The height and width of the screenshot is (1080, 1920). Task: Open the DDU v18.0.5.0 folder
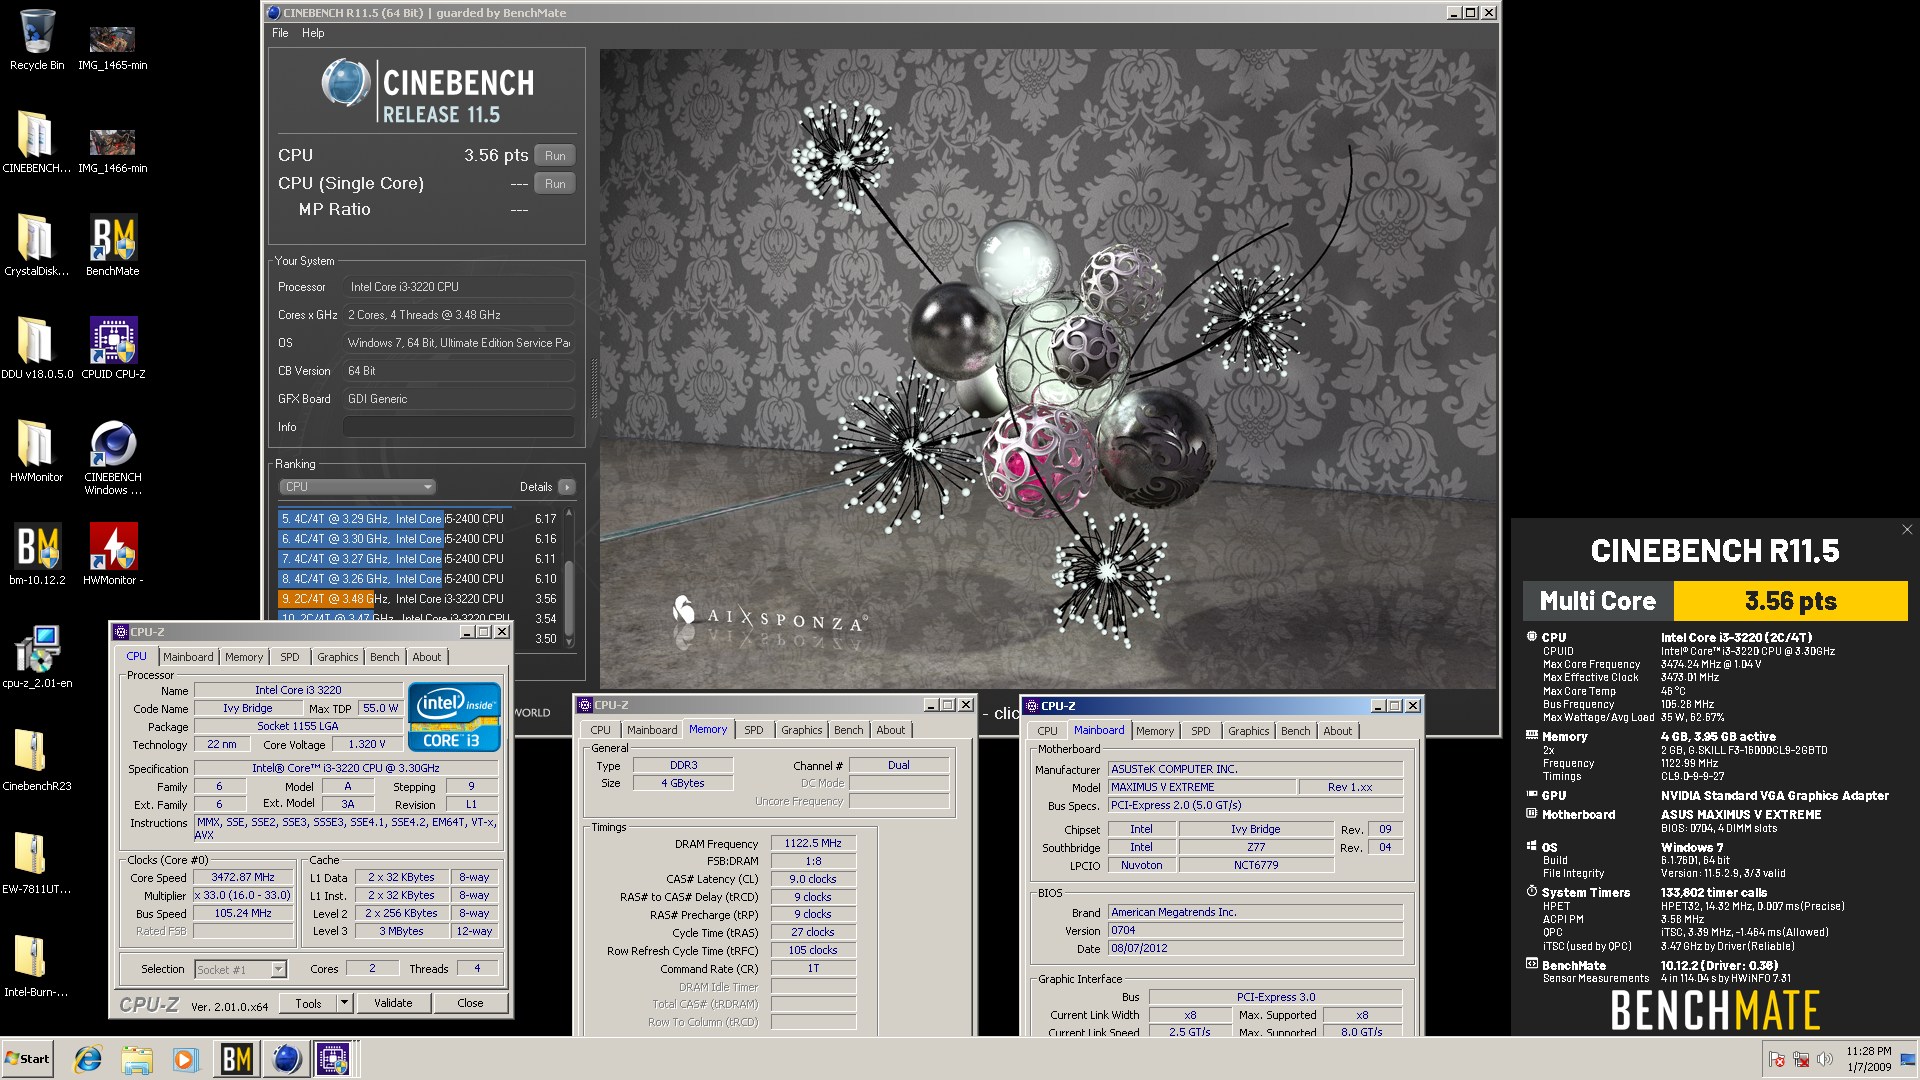pyautogui.click(x=37, y=348)
